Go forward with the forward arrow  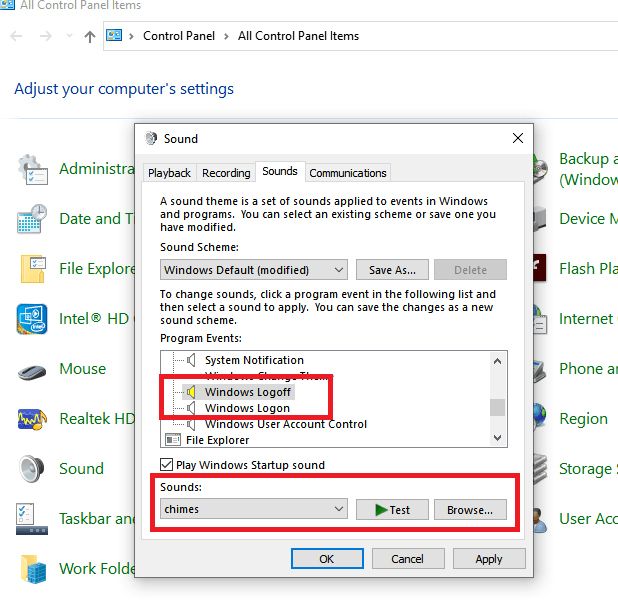pos(46,36)
